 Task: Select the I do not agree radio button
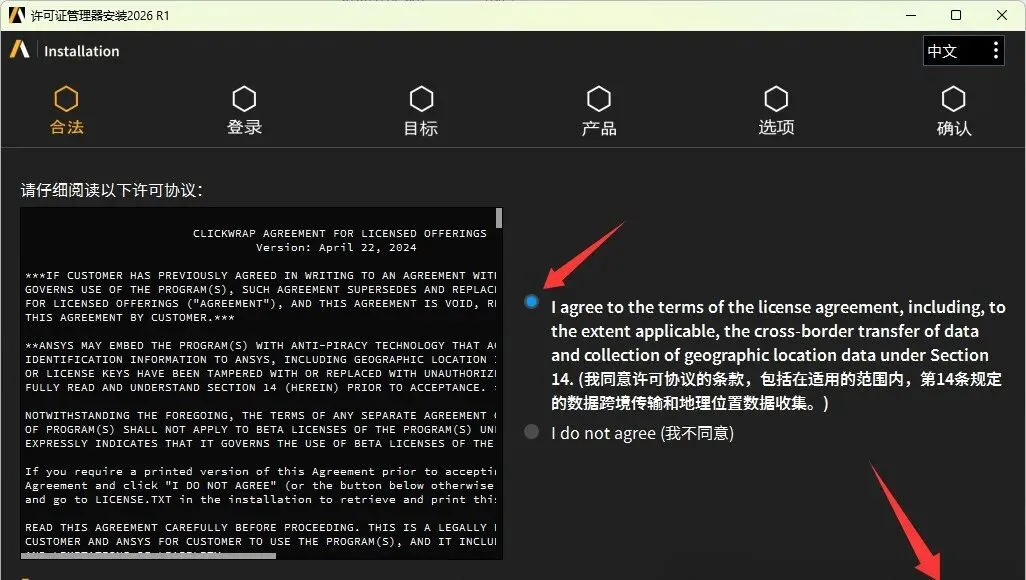[x=531, y=431]
